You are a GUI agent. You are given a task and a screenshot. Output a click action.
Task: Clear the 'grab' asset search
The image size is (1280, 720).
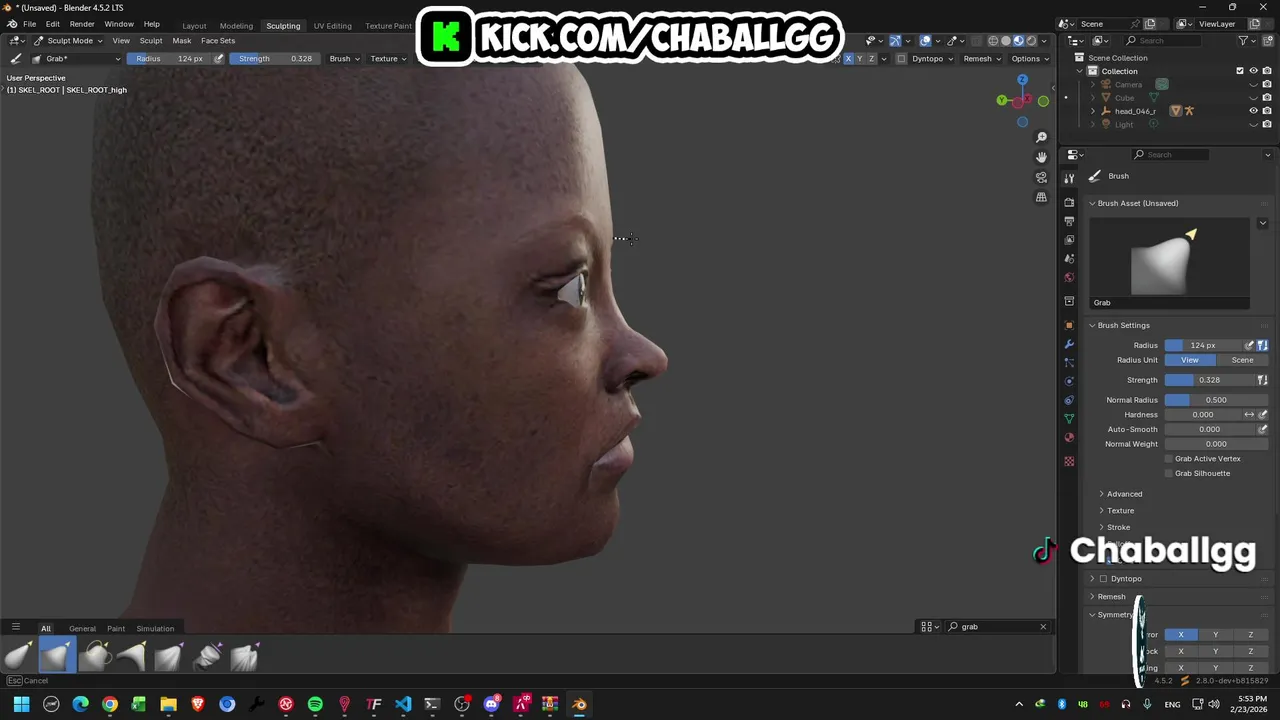pyautogui.click(x=1043, y=627)
